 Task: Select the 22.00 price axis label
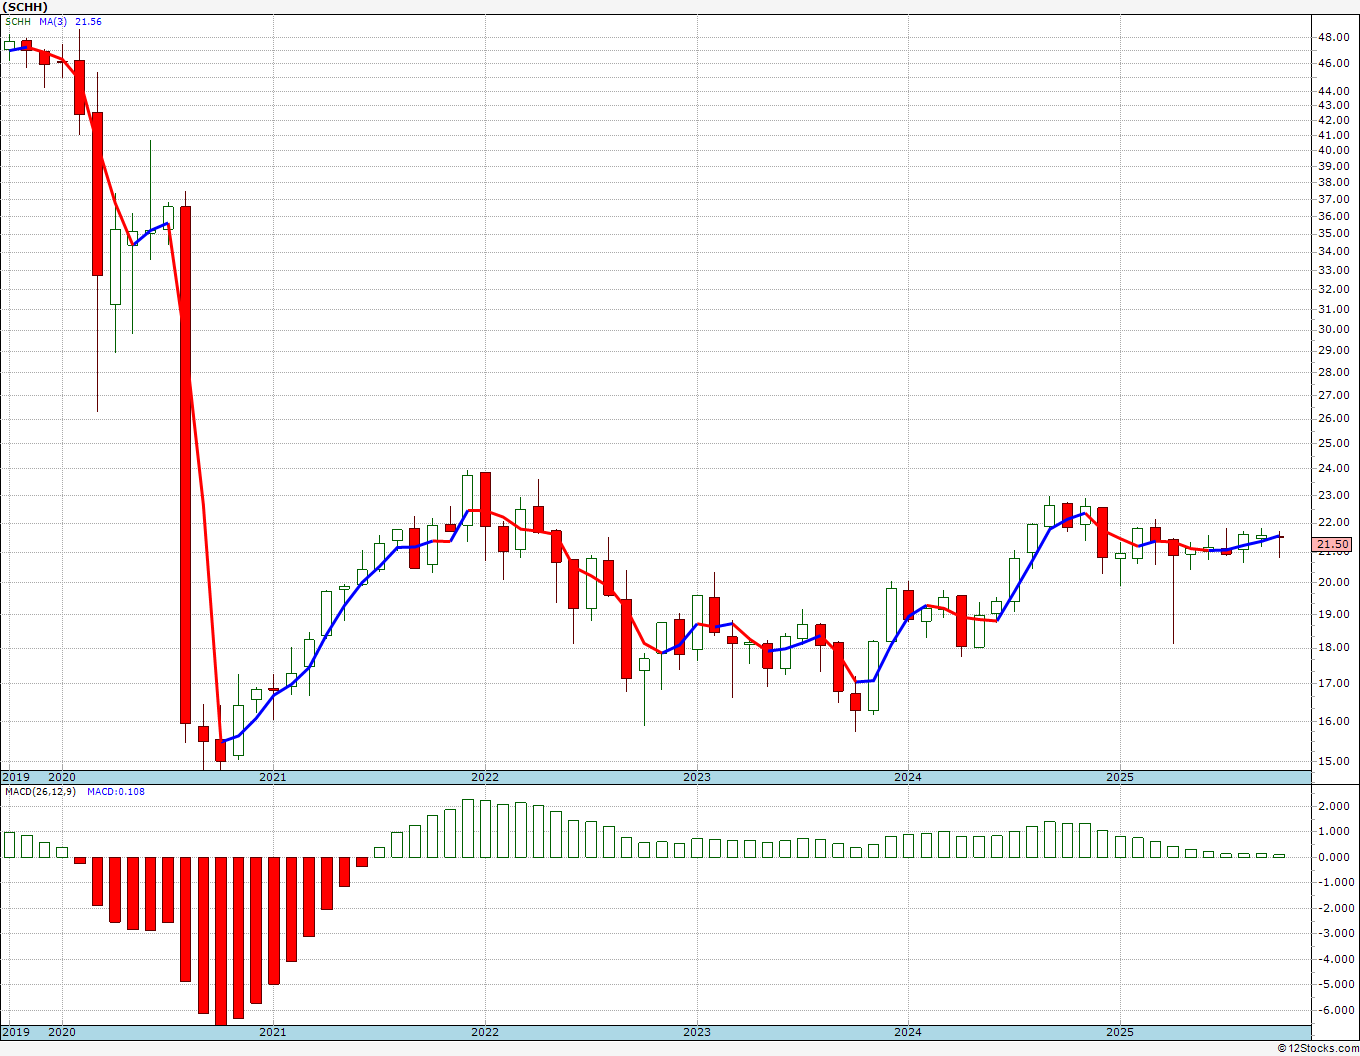tap(1333, 523)
